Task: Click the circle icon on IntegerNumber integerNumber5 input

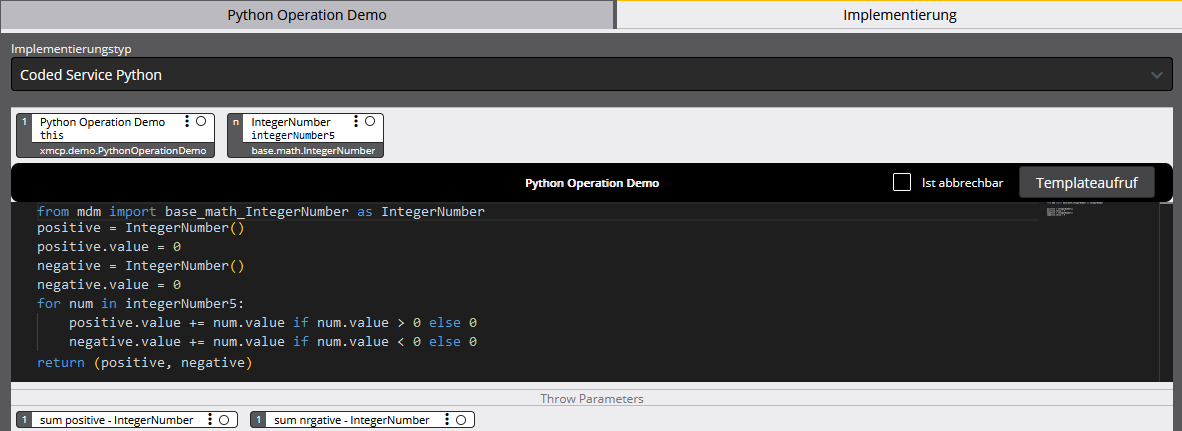Action: tap(370, 121)
